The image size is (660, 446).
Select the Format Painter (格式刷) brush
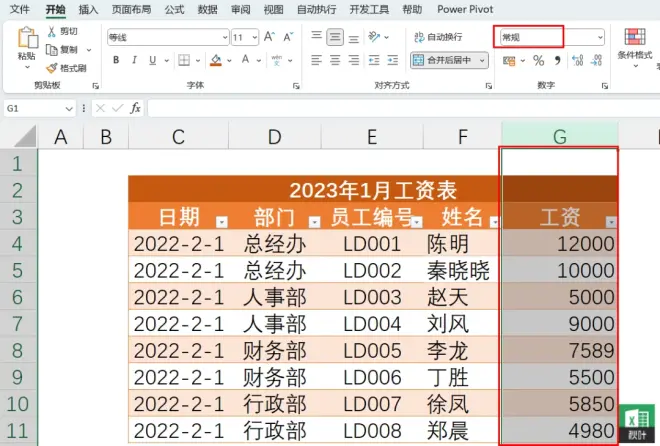click(x=51, y=68)
